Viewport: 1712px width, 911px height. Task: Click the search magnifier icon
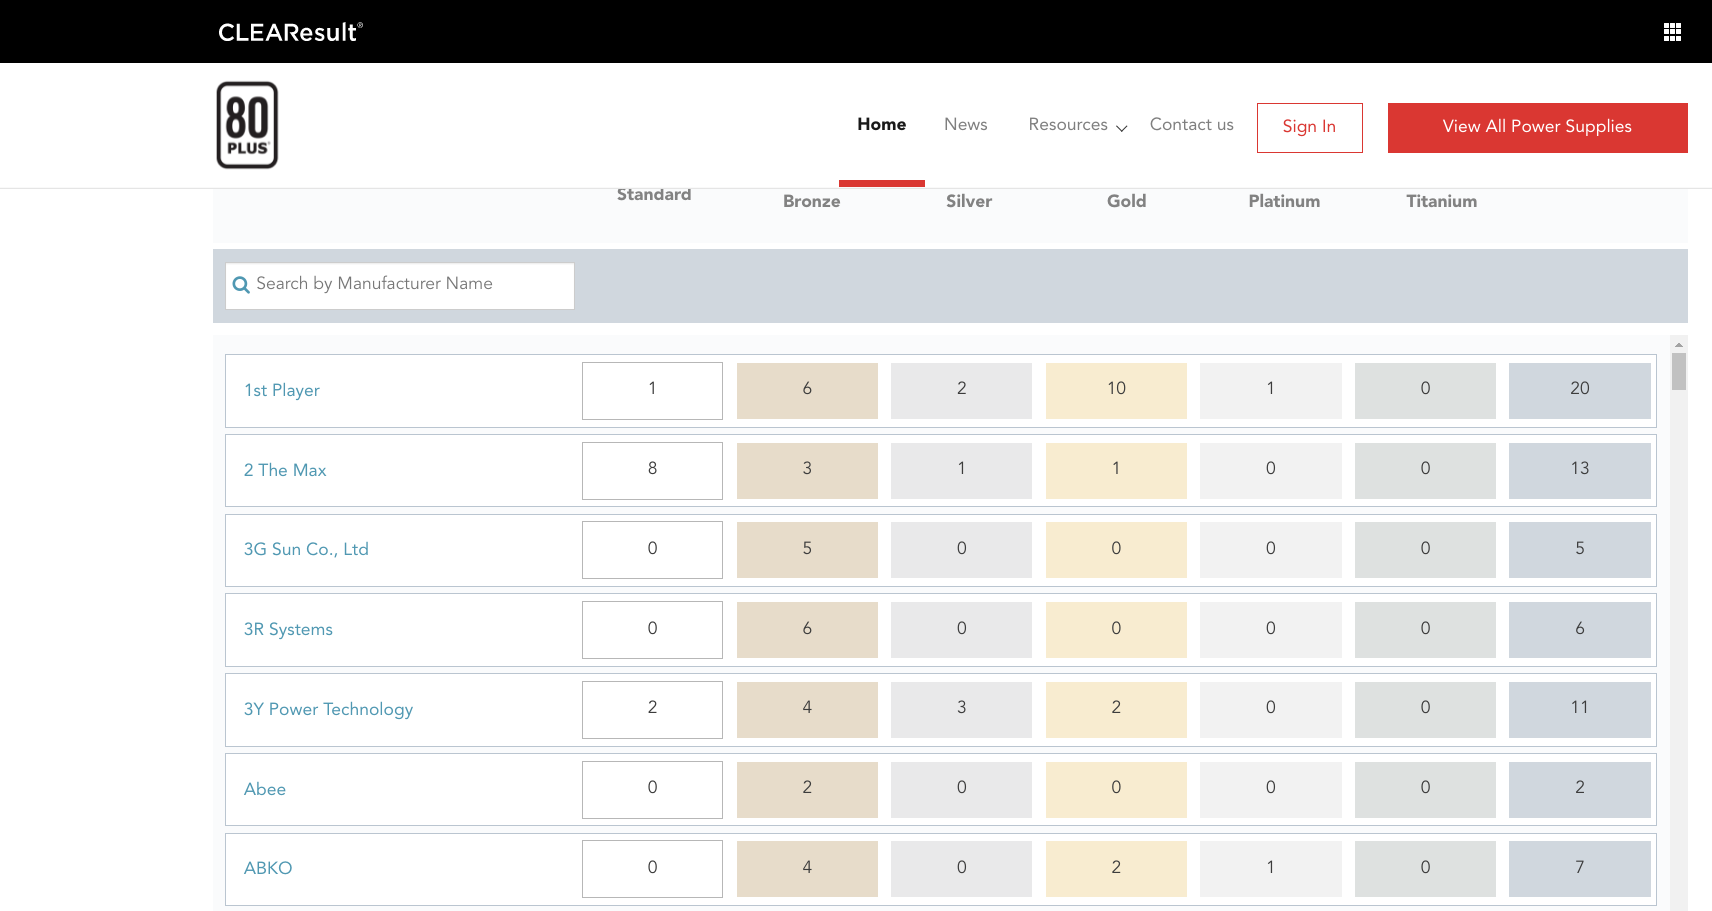(x=241, y=285)
